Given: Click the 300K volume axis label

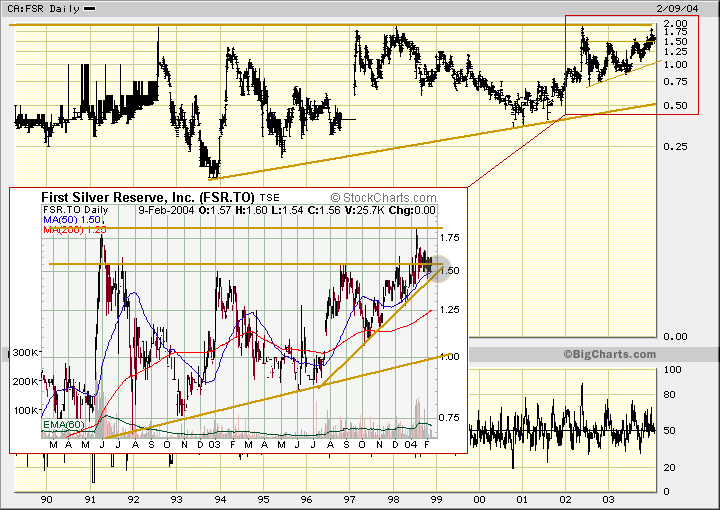Looking at the screenshot, I should pyautogui.click(x=25, y=353).
